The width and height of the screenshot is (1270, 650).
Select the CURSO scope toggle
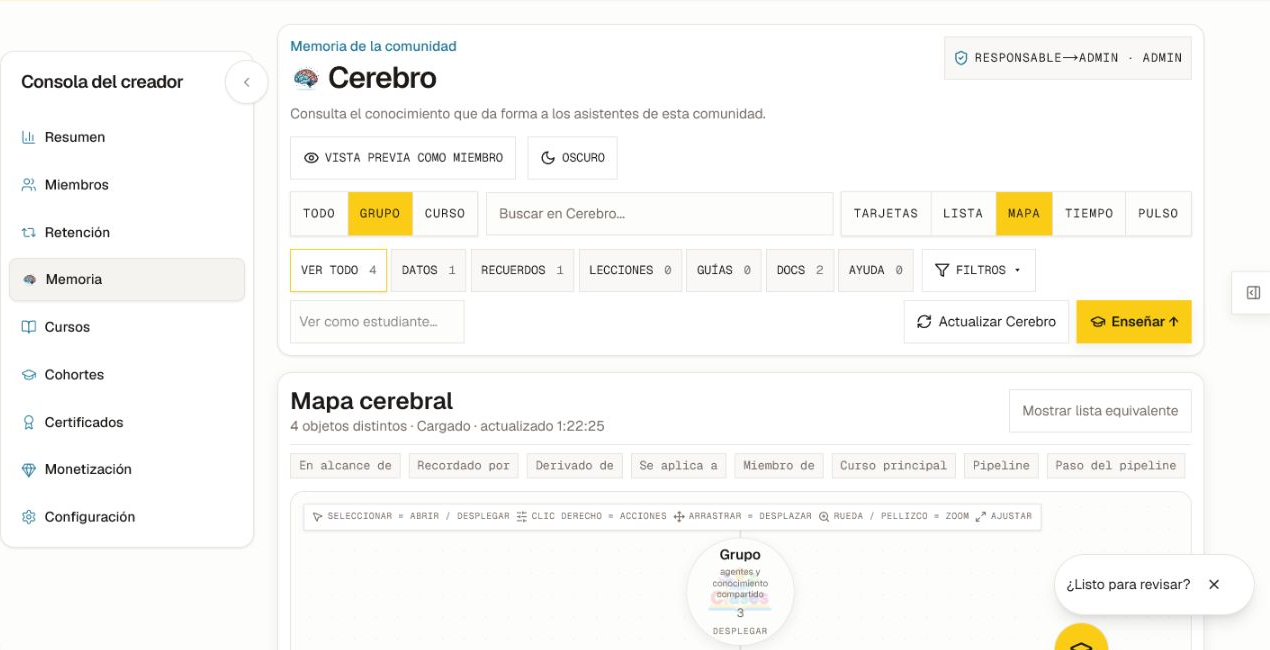(x=445, y=214)
